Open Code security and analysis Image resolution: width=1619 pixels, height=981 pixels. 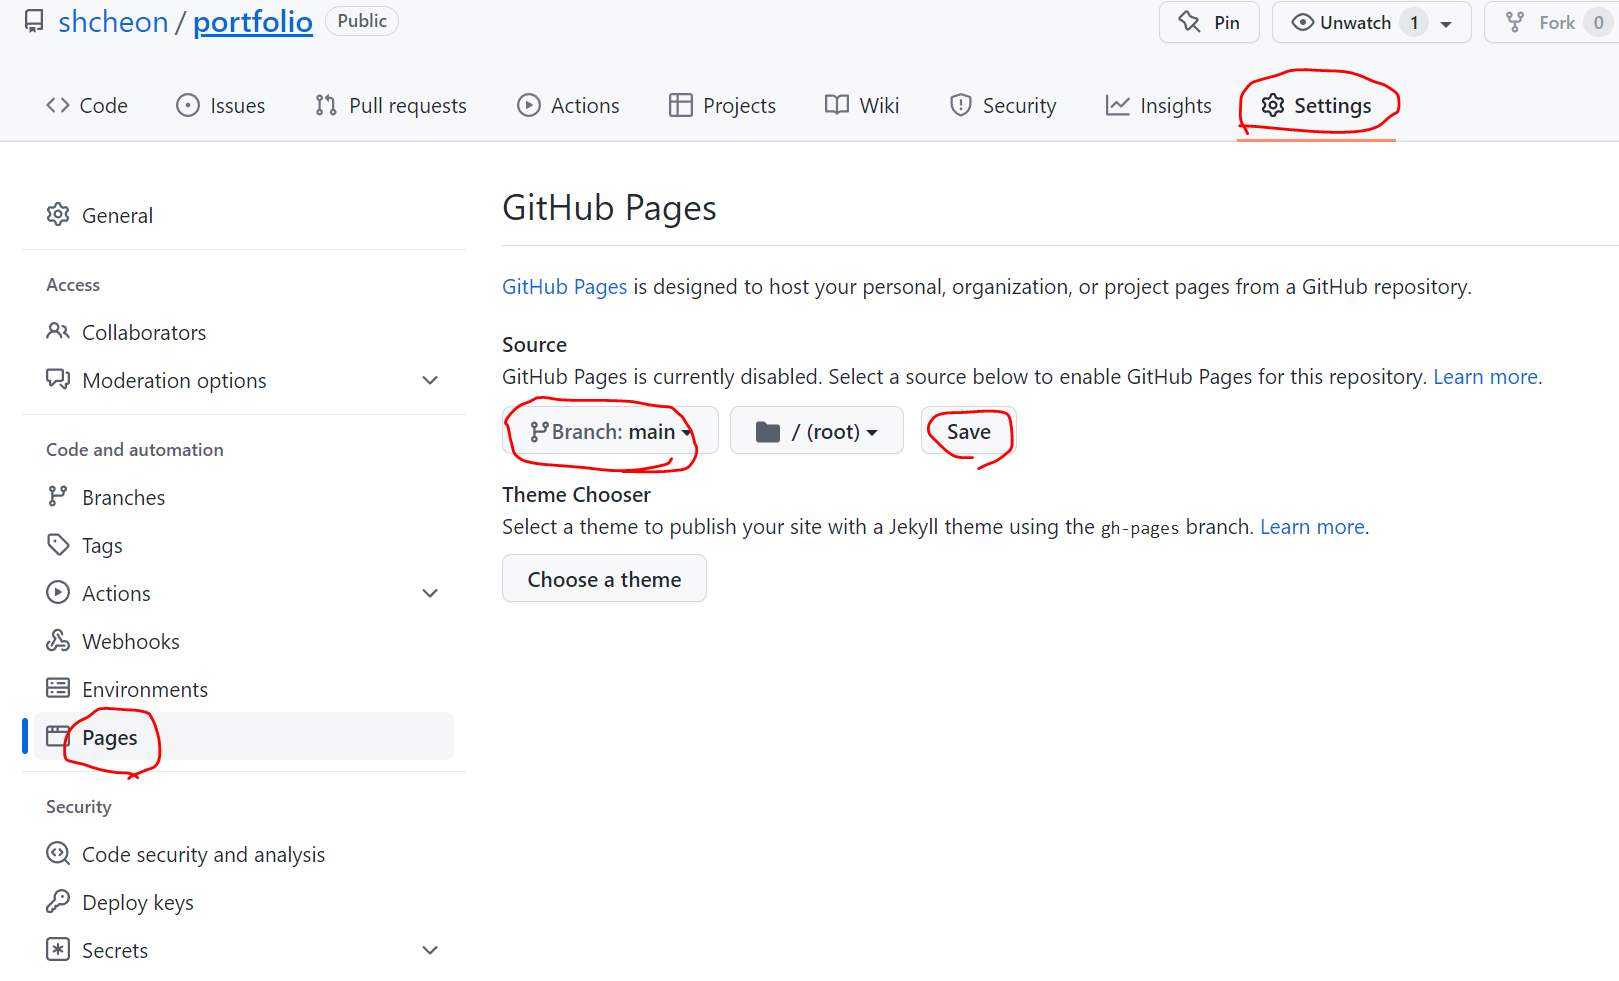[244, 854]
